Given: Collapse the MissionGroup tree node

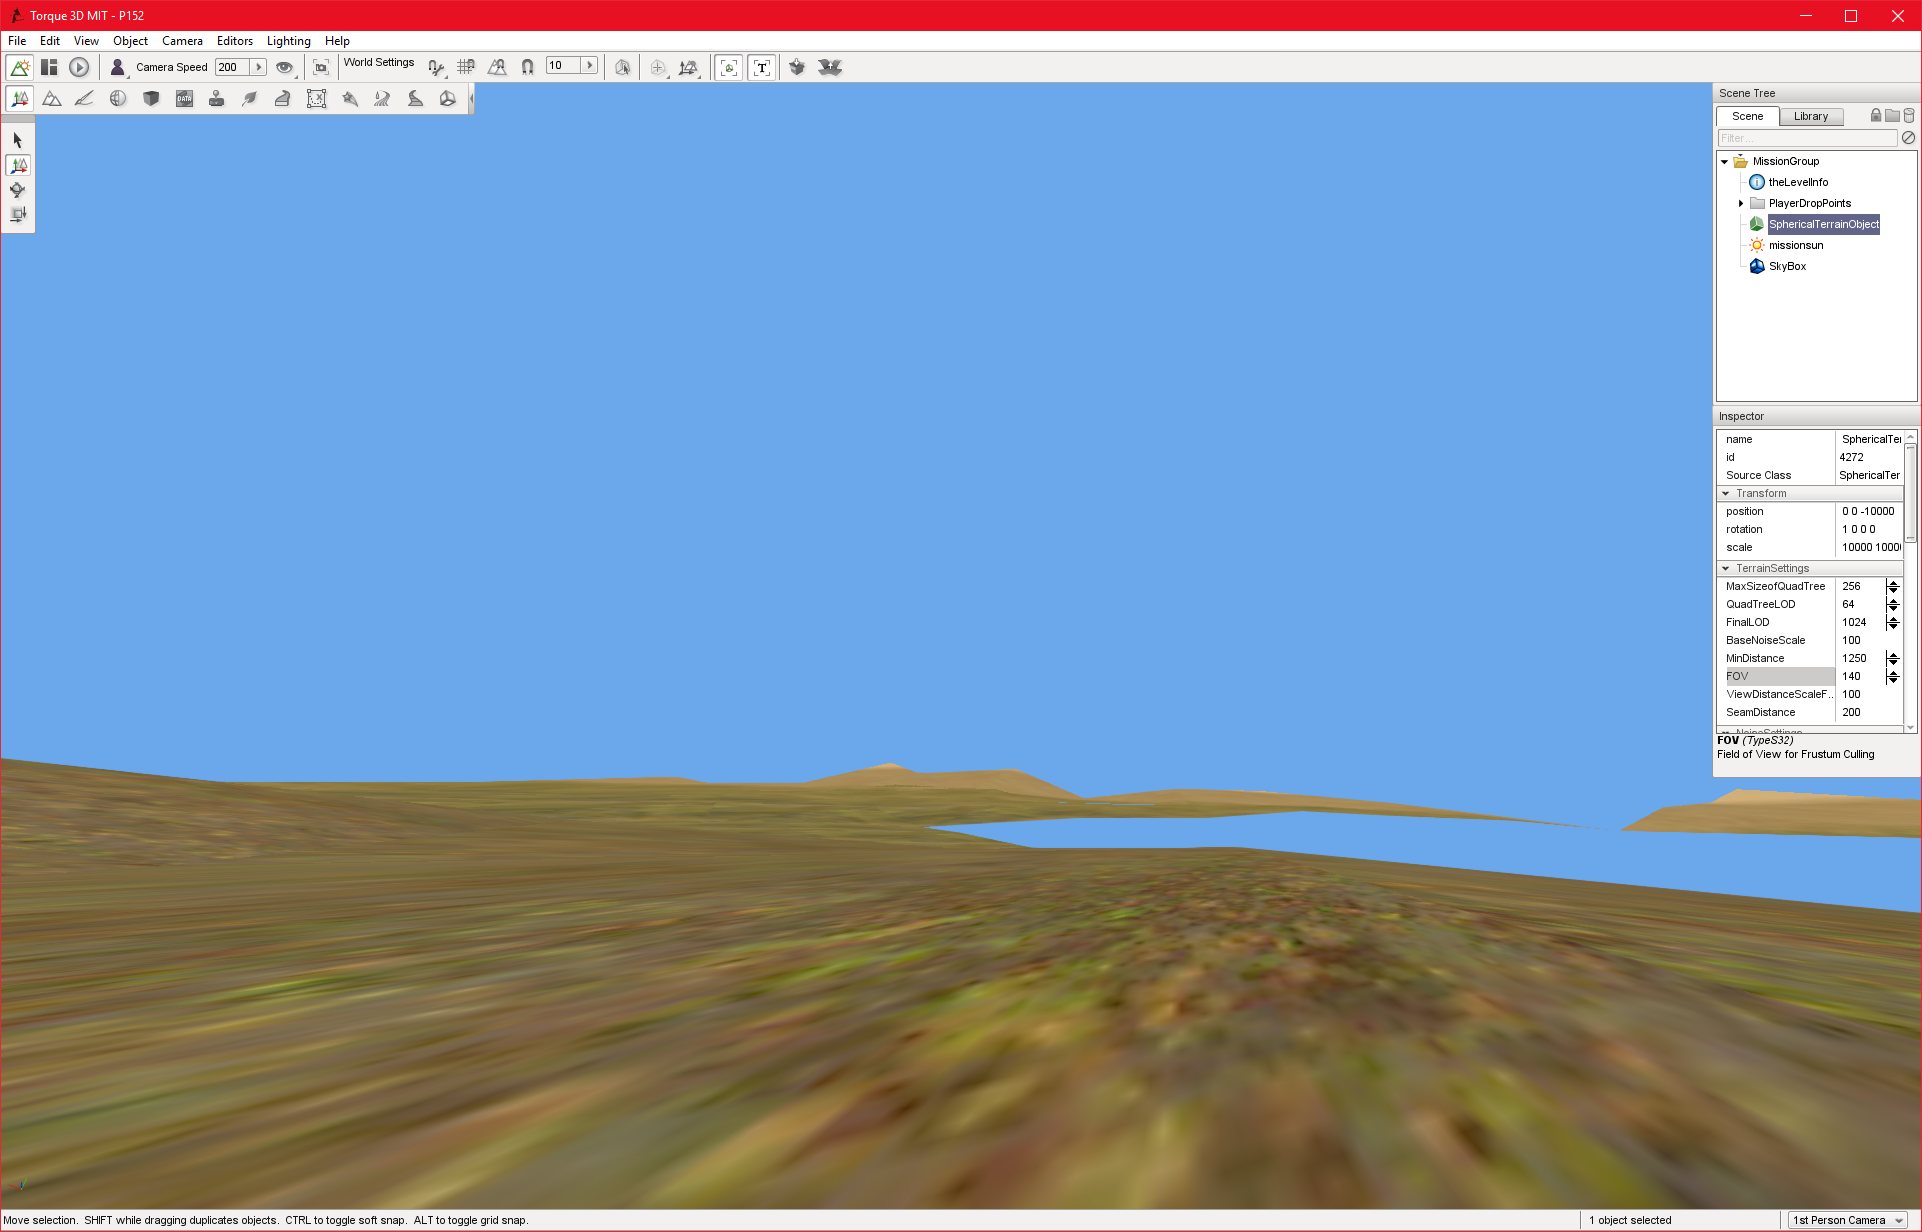Looking at the screenshot, I should tap(1725, 161).
